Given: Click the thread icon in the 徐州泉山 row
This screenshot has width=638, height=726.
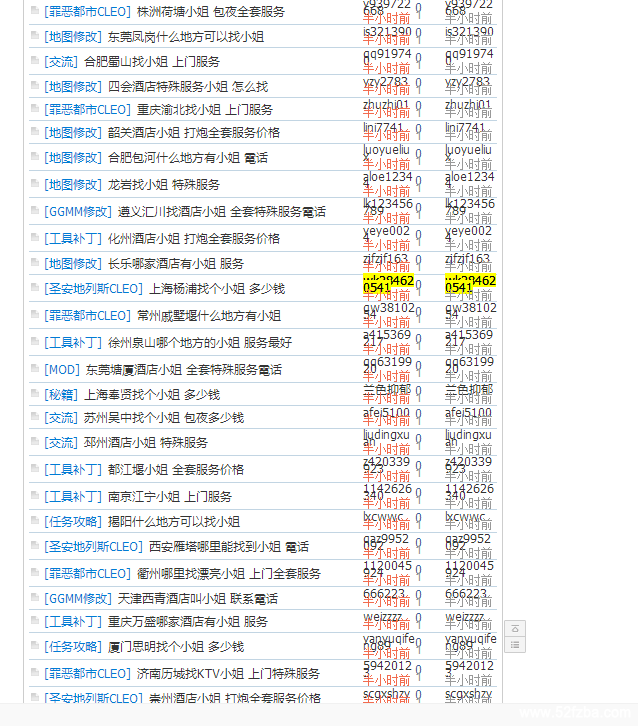Looking at the screenshot, I should click(34, 341).
